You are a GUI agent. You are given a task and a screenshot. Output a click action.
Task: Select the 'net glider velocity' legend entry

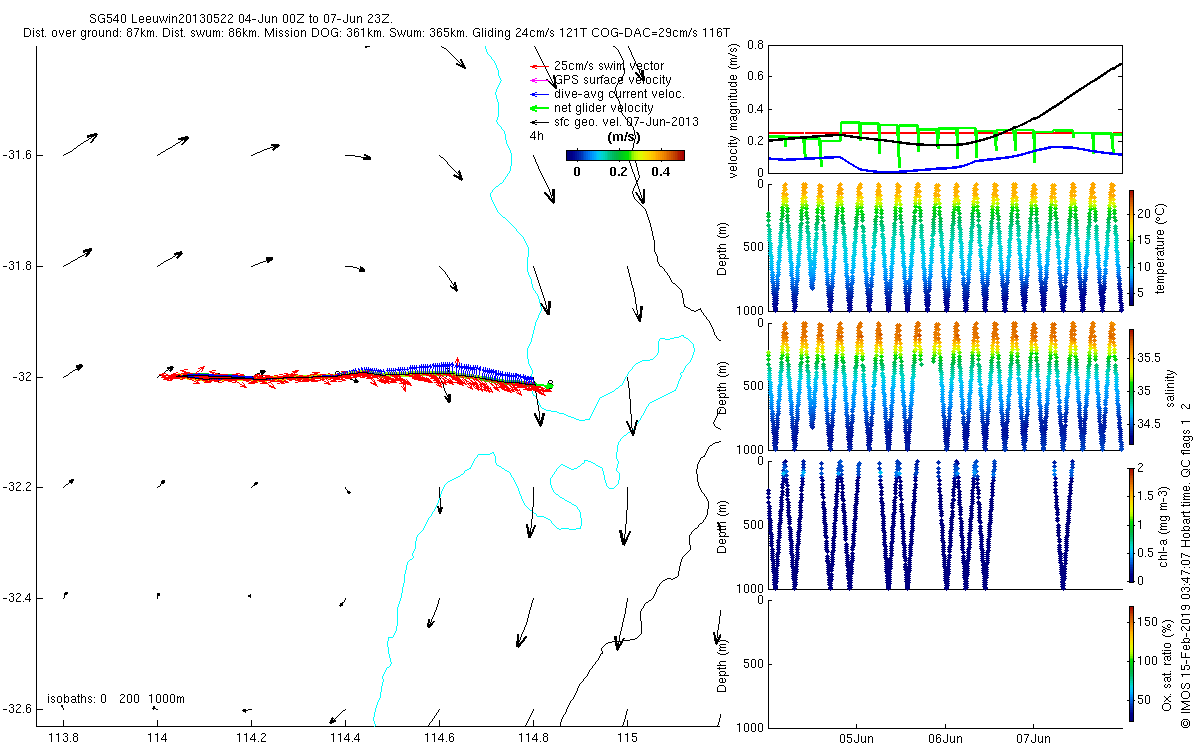[x=603, y=108]
